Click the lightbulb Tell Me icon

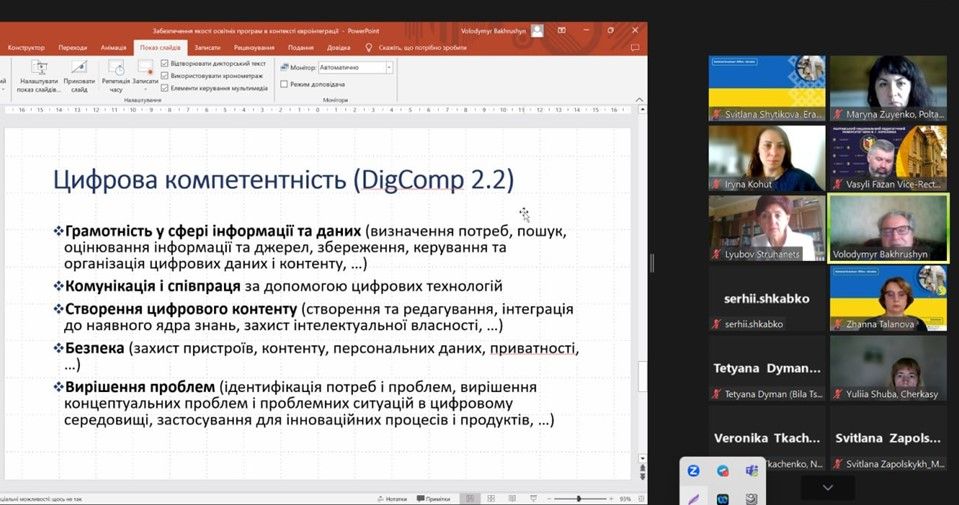[368, 47]
